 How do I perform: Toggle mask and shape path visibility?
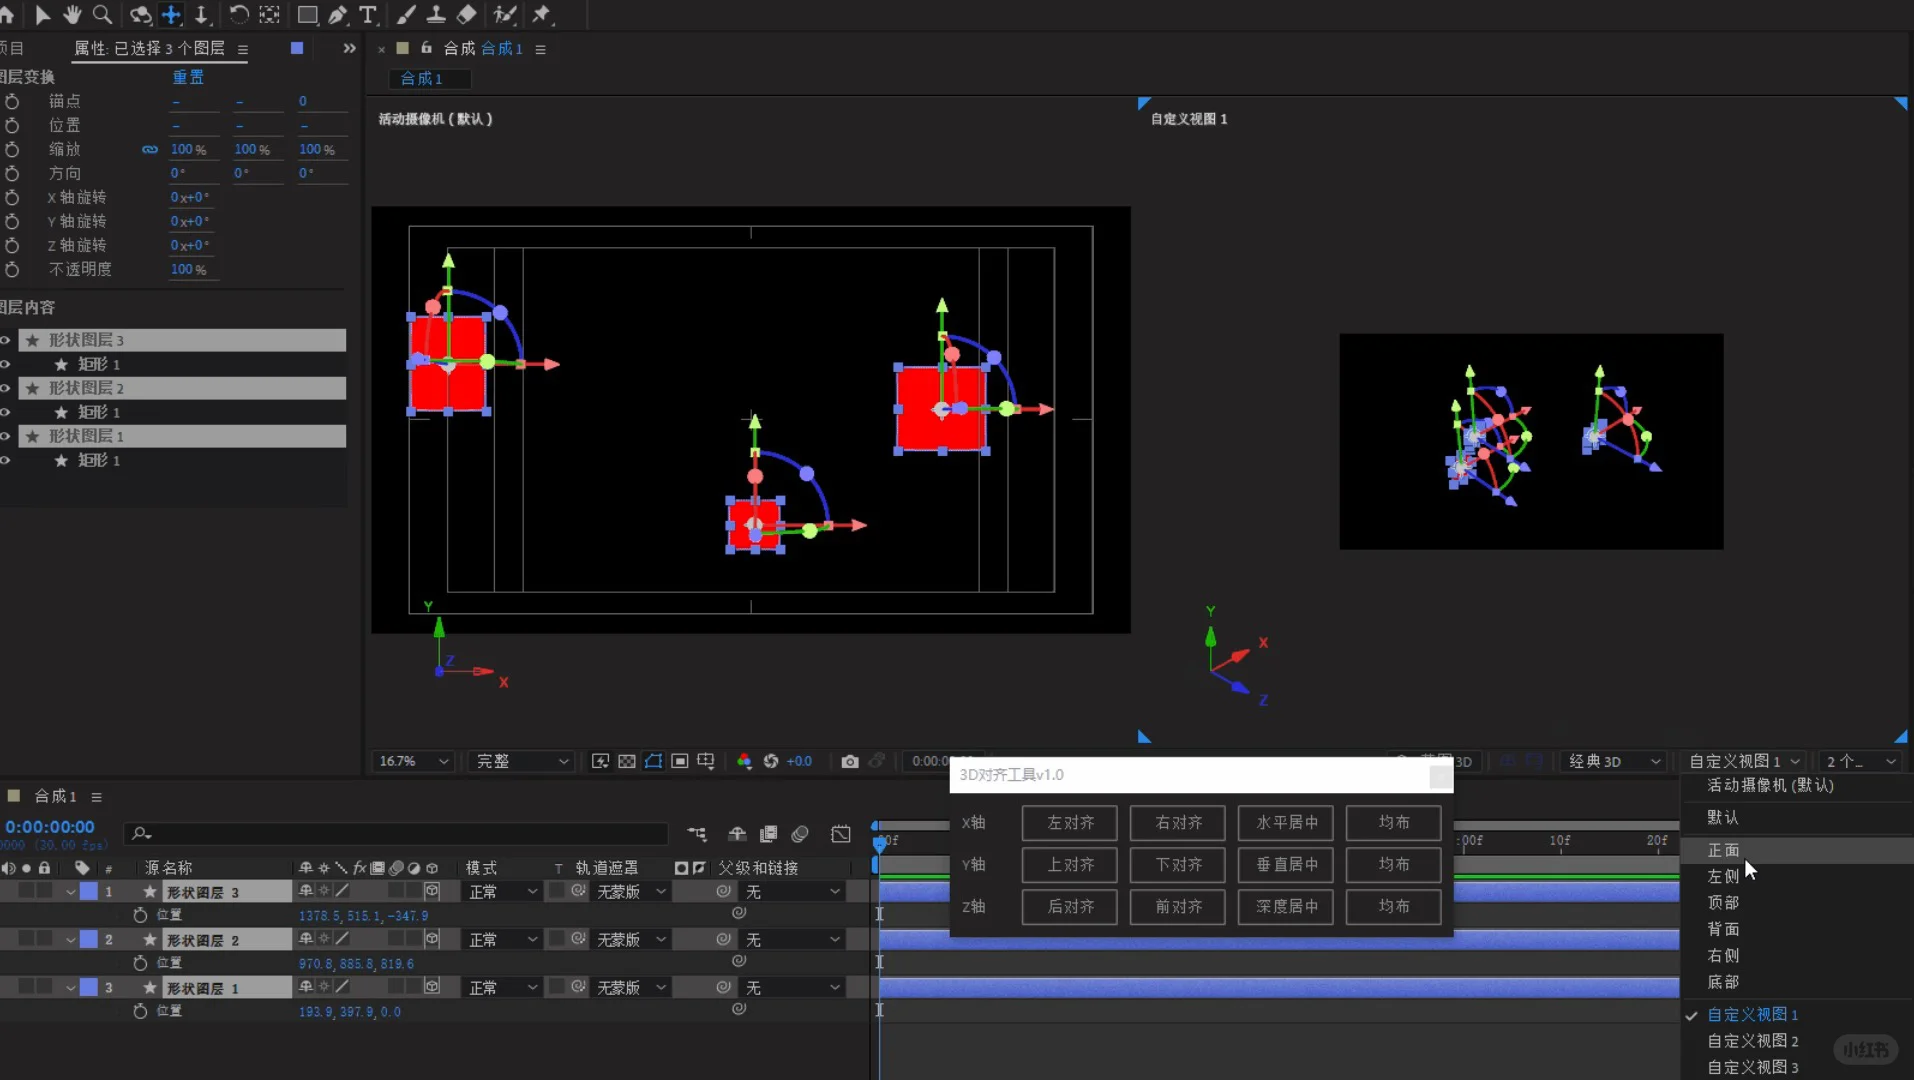coord(653,761)
